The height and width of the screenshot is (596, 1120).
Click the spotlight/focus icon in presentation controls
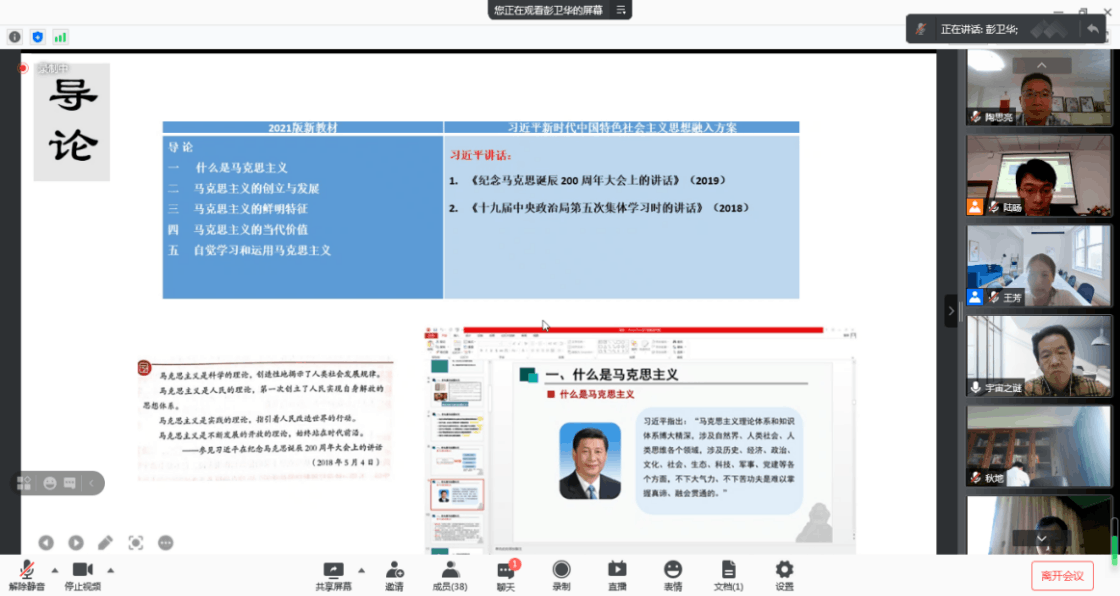pyautogui.click(x=135, y=542)
